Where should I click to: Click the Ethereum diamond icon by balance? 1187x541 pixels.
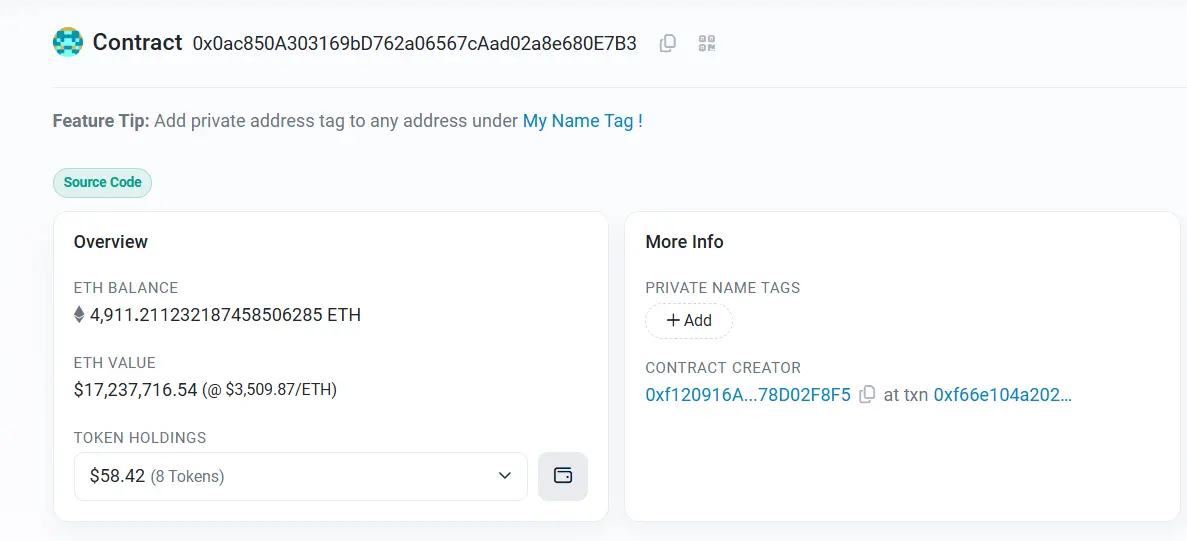[x=79, y=315]
